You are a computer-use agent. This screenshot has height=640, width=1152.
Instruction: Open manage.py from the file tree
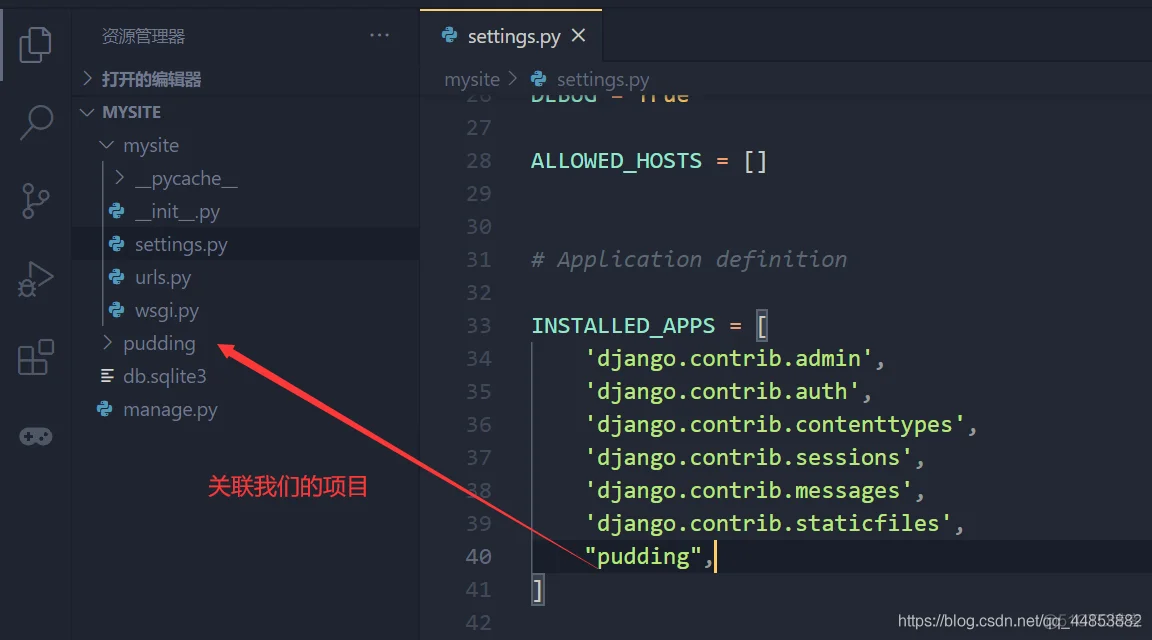coord(245,409)
